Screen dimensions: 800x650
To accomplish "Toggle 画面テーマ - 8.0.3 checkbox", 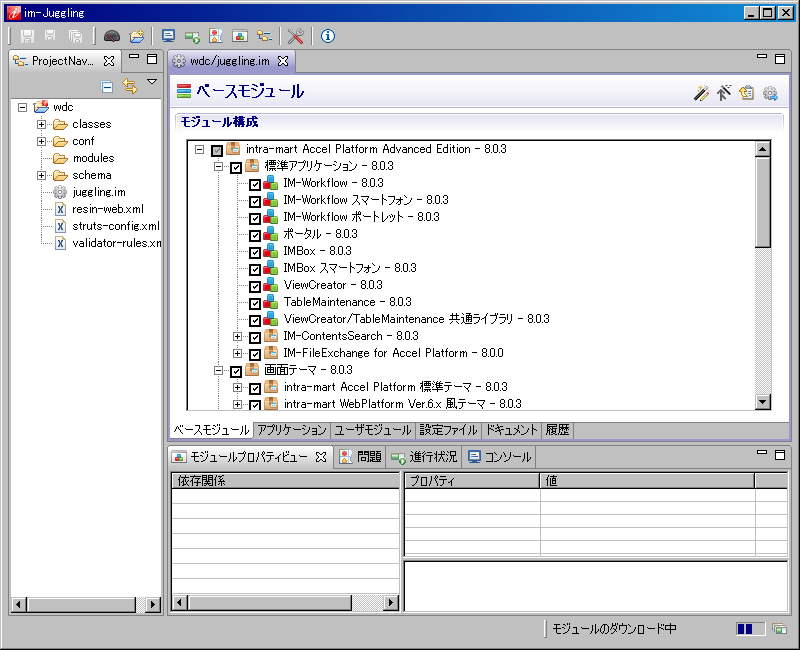I will 236,371.
